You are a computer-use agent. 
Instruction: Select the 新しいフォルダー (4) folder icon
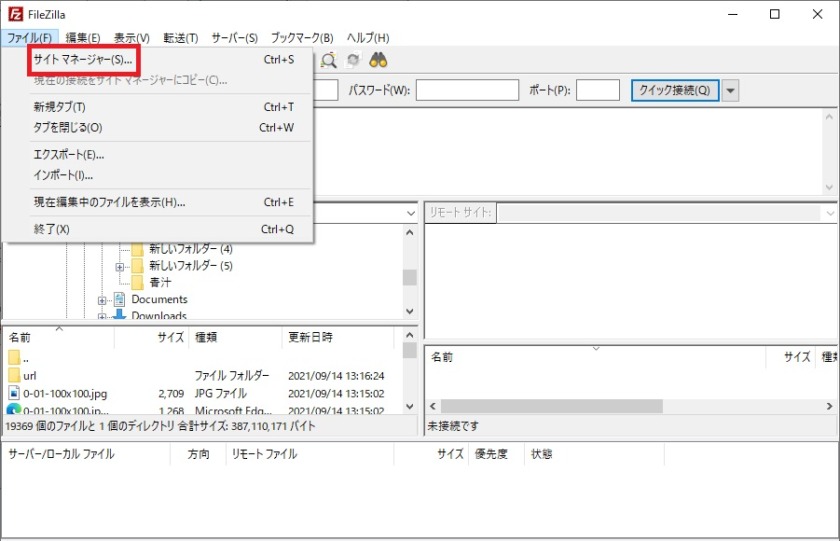138,249
